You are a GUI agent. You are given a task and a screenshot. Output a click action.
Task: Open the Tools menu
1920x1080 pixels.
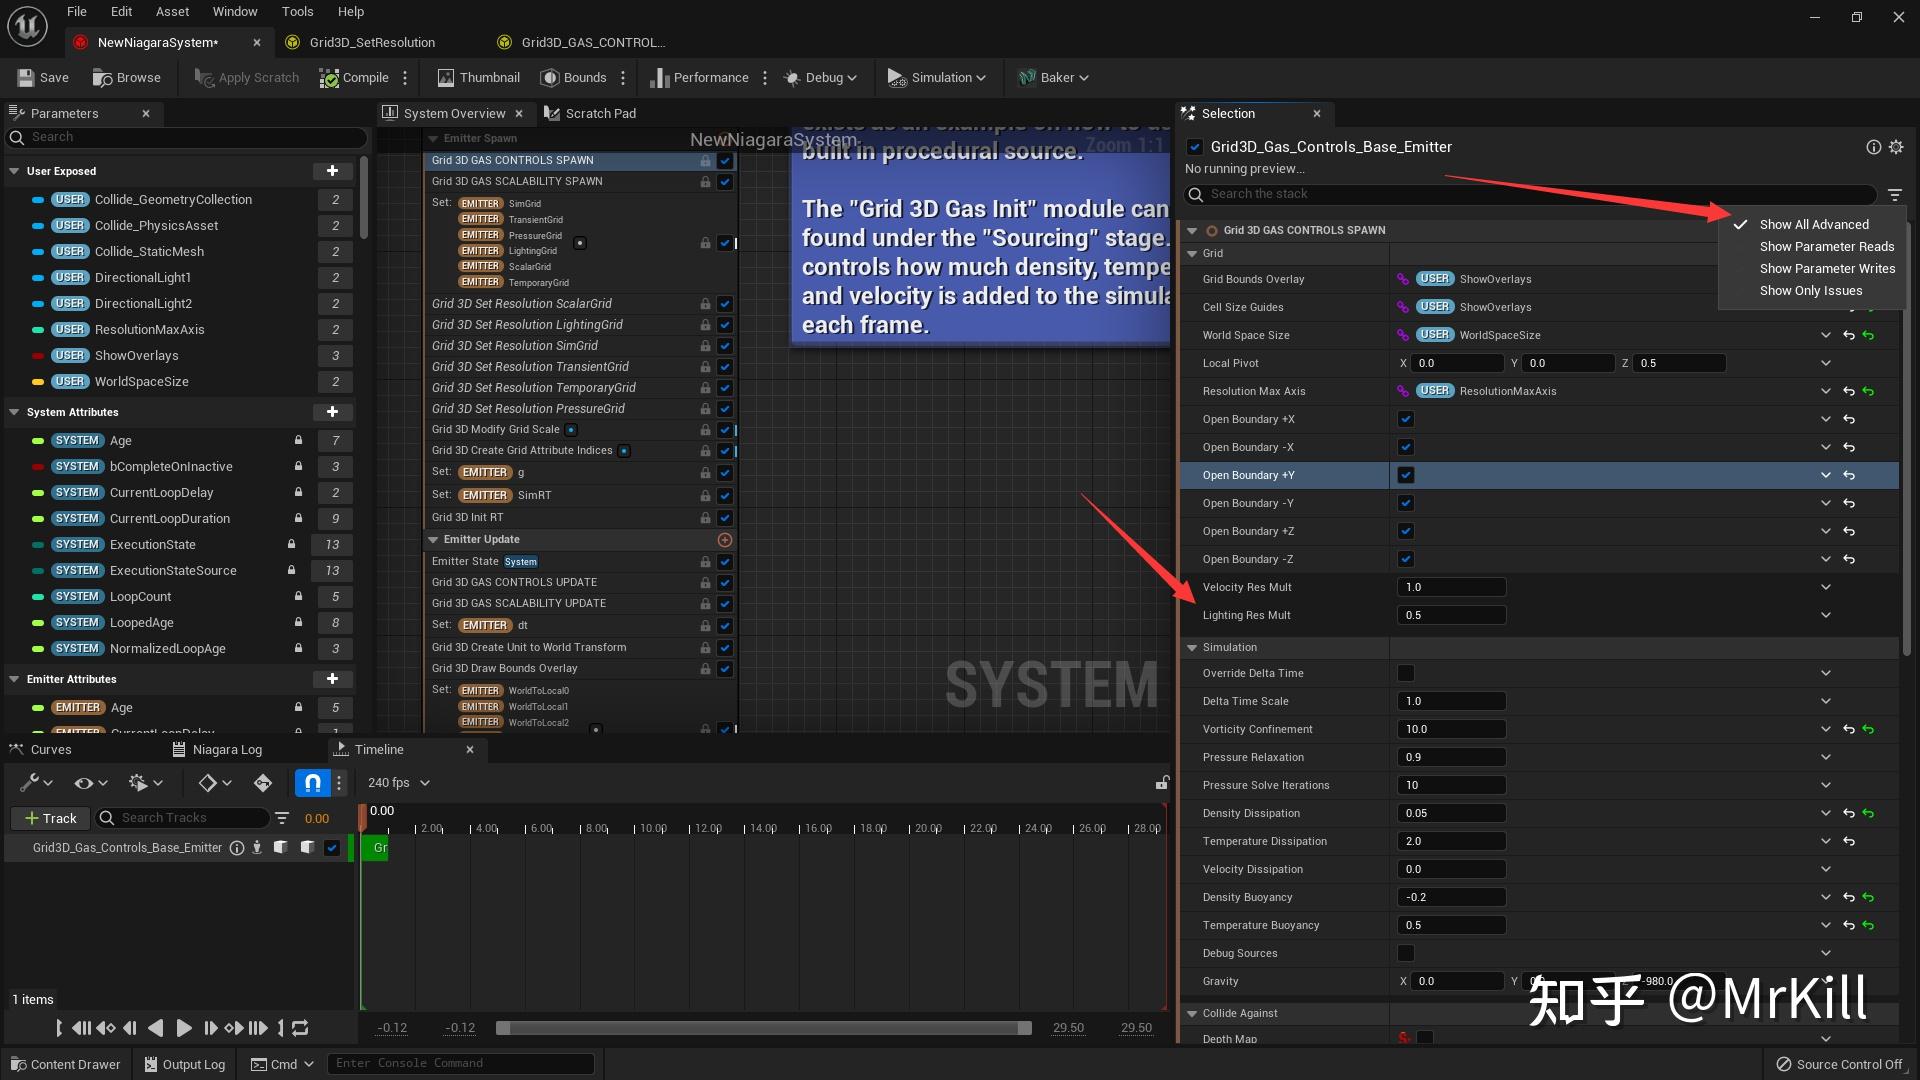(x=297, y=11)
